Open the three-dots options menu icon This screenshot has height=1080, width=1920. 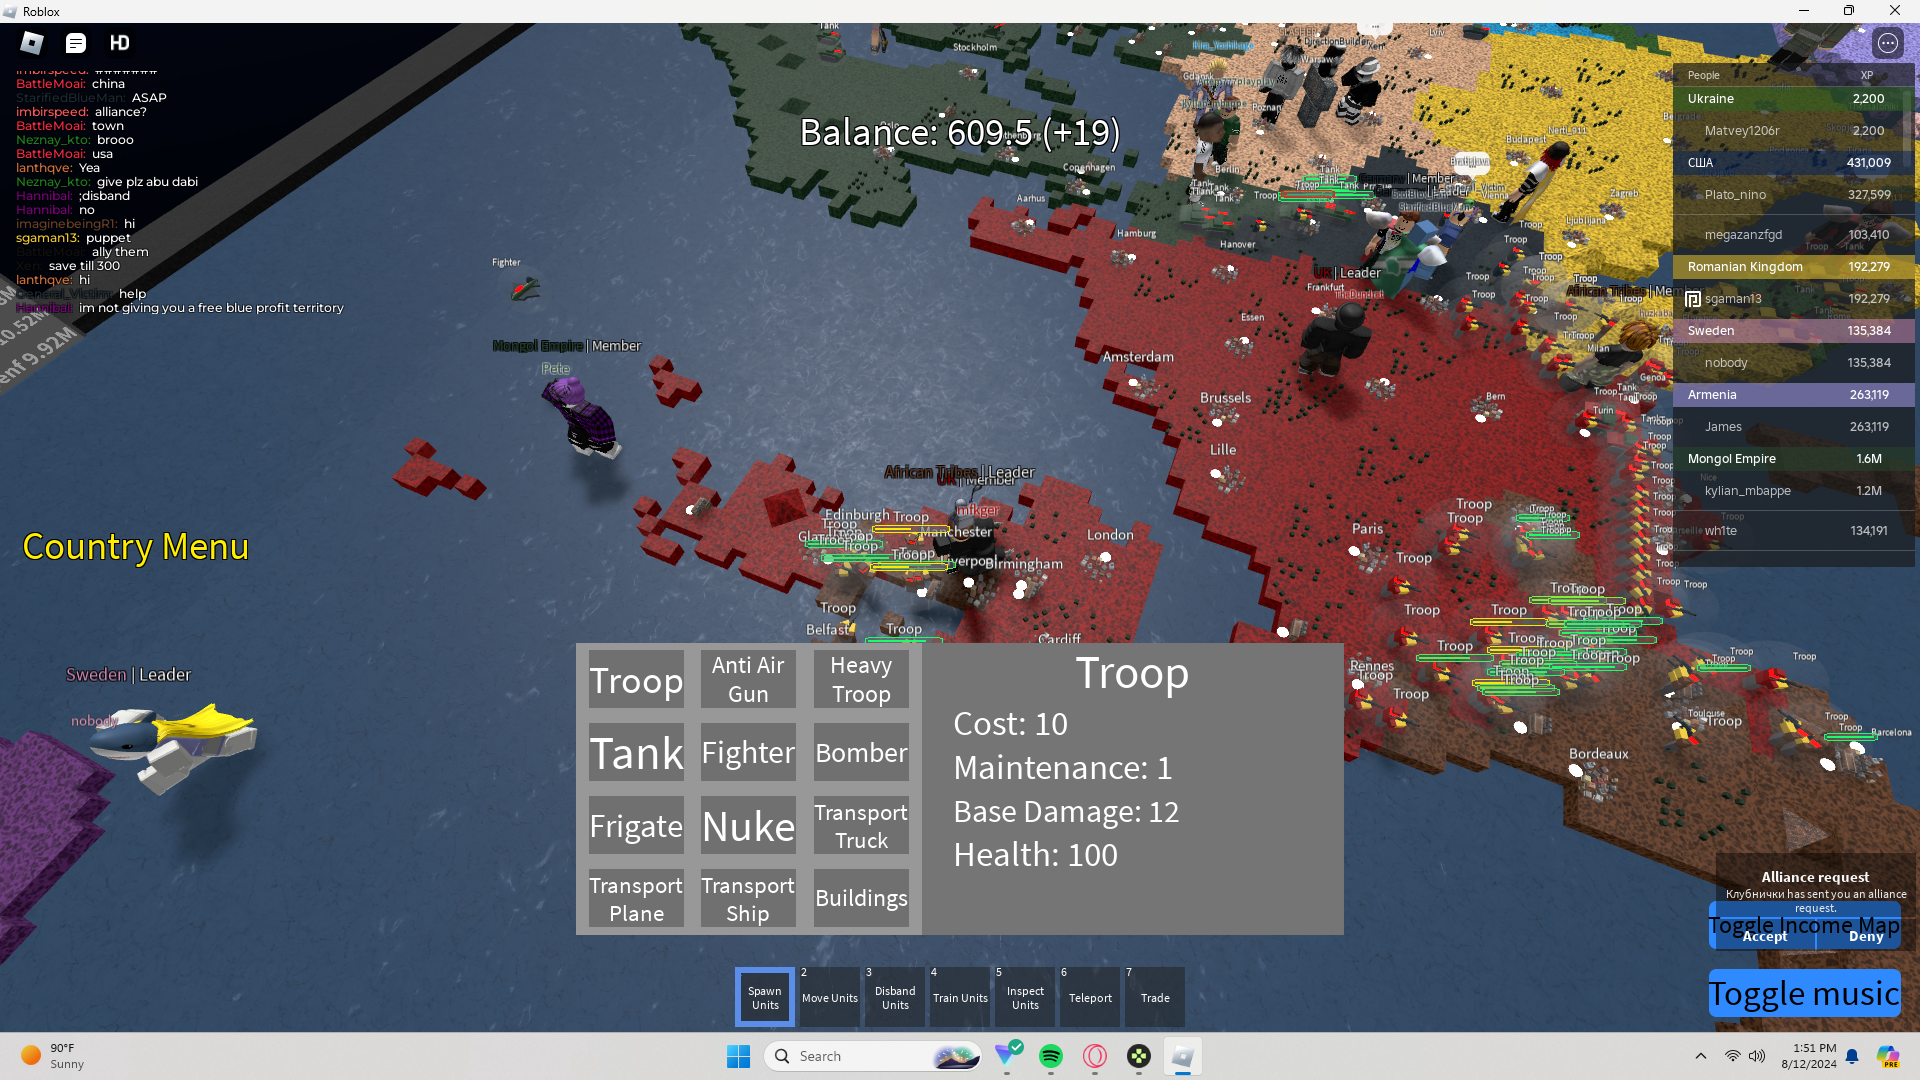point(1887,43)
